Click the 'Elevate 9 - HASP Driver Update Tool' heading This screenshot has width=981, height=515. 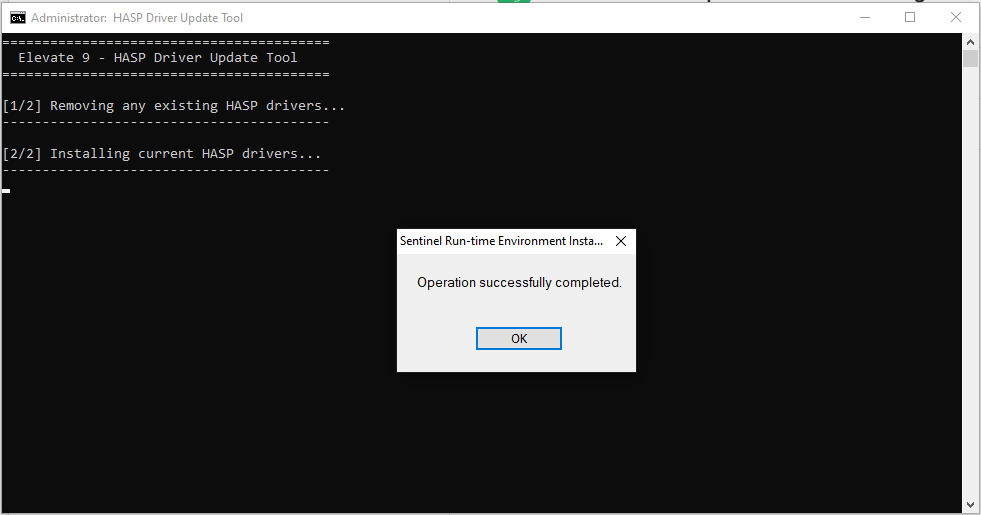click(x=158, y=58)
